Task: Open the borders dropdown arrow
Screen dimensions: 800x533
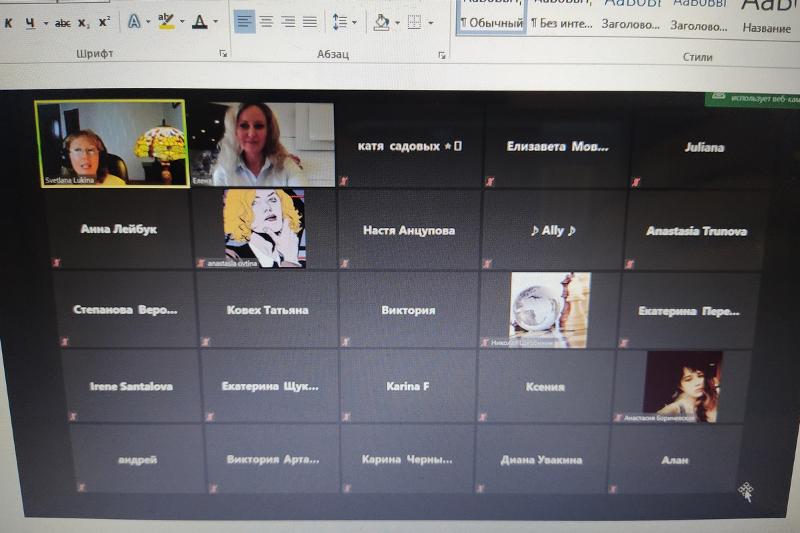Action: pyautogui.click(x=431, y=22)
